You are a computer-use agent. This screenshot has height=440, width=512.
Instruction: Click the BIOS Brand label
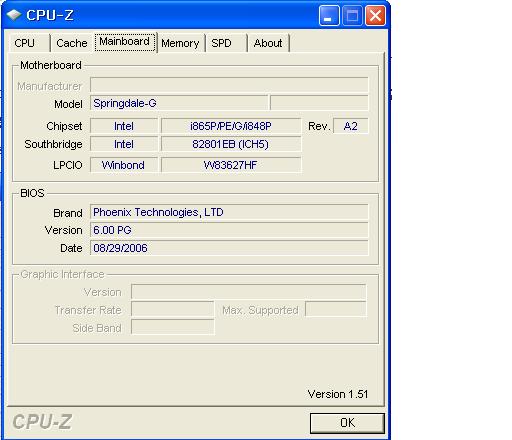(x=68, y=213)
